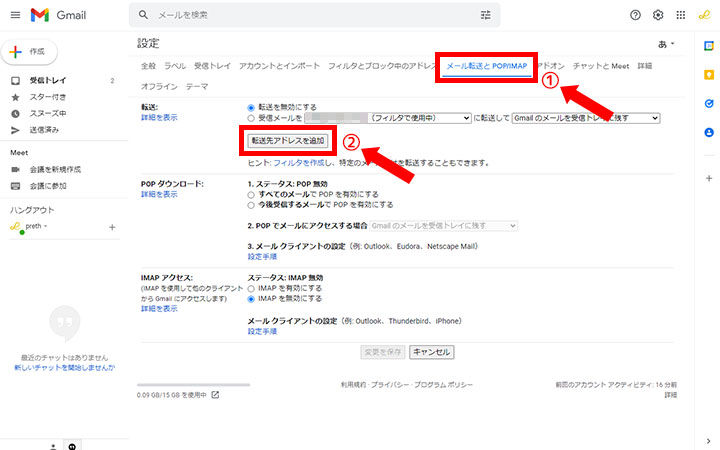This screenshot has width=720, height=450.
Task: Switch to the オフライン tab
Action: click(x=159, y=86)
